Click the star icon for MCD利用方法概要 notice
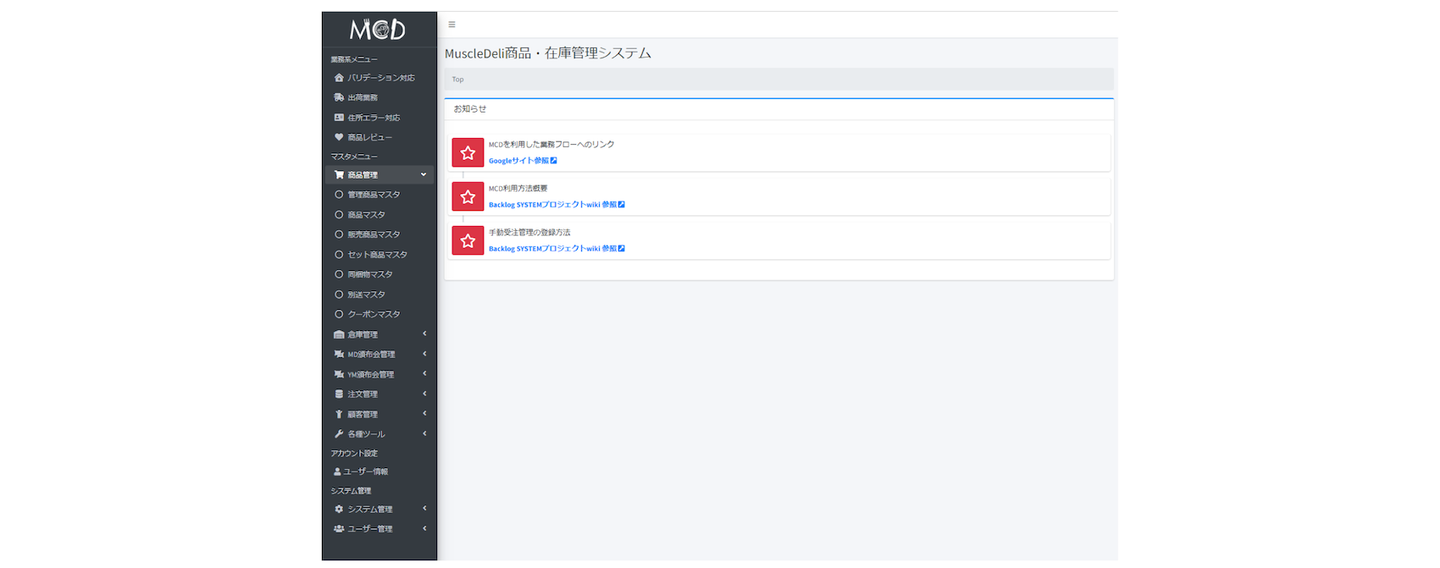 (468, 196)
